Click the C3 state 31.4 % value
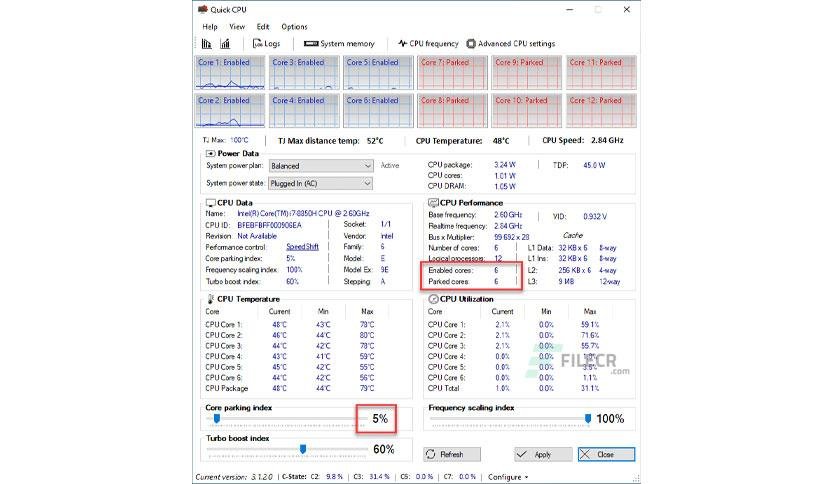Screen dimensions: 836x484 point(379,477)
